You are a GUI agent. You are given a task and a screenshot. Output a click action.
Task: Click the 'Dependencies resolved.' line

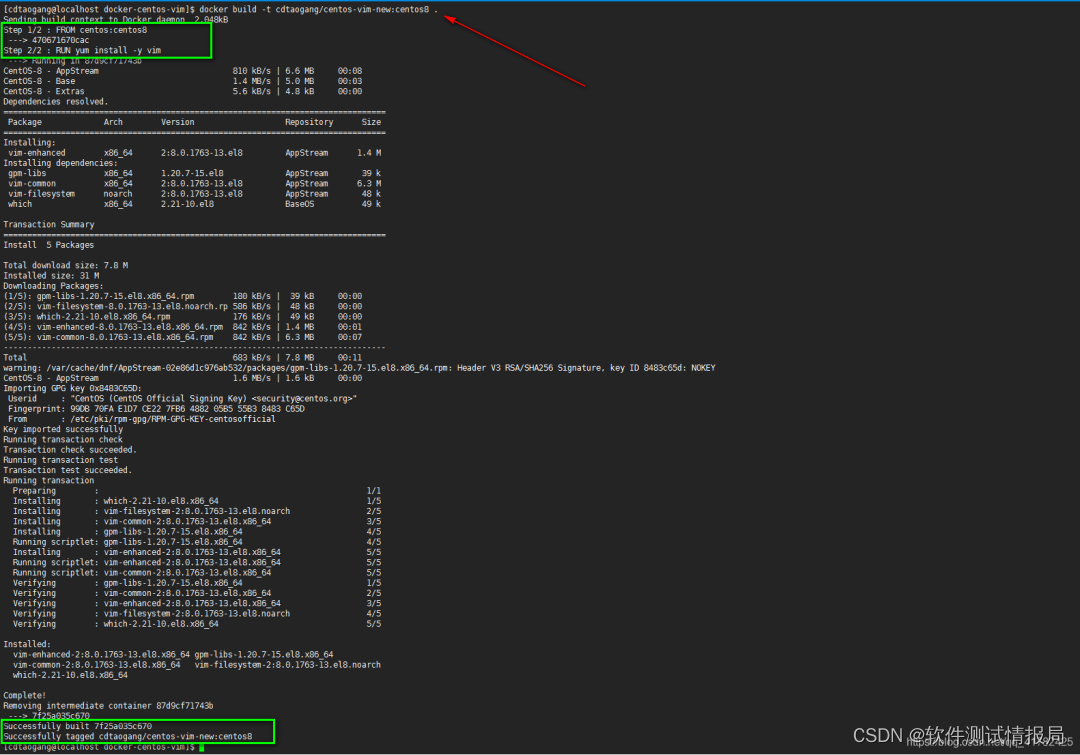[x=56, y=102]
